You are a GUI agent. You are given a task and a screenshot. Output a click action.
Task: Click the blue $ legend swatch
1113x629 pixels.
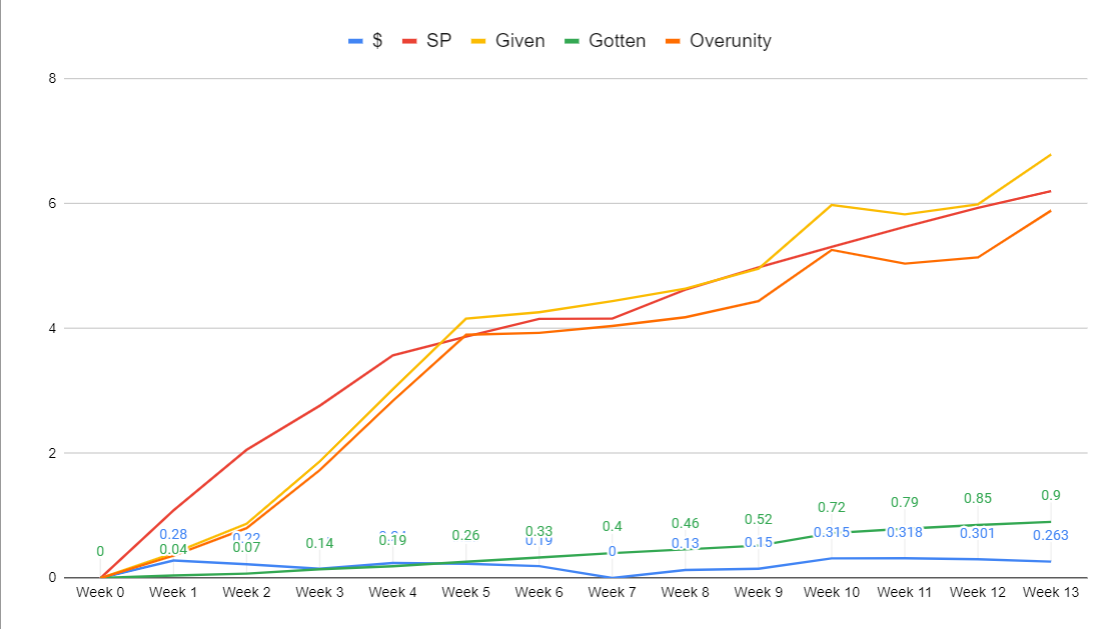pos(356,42)
